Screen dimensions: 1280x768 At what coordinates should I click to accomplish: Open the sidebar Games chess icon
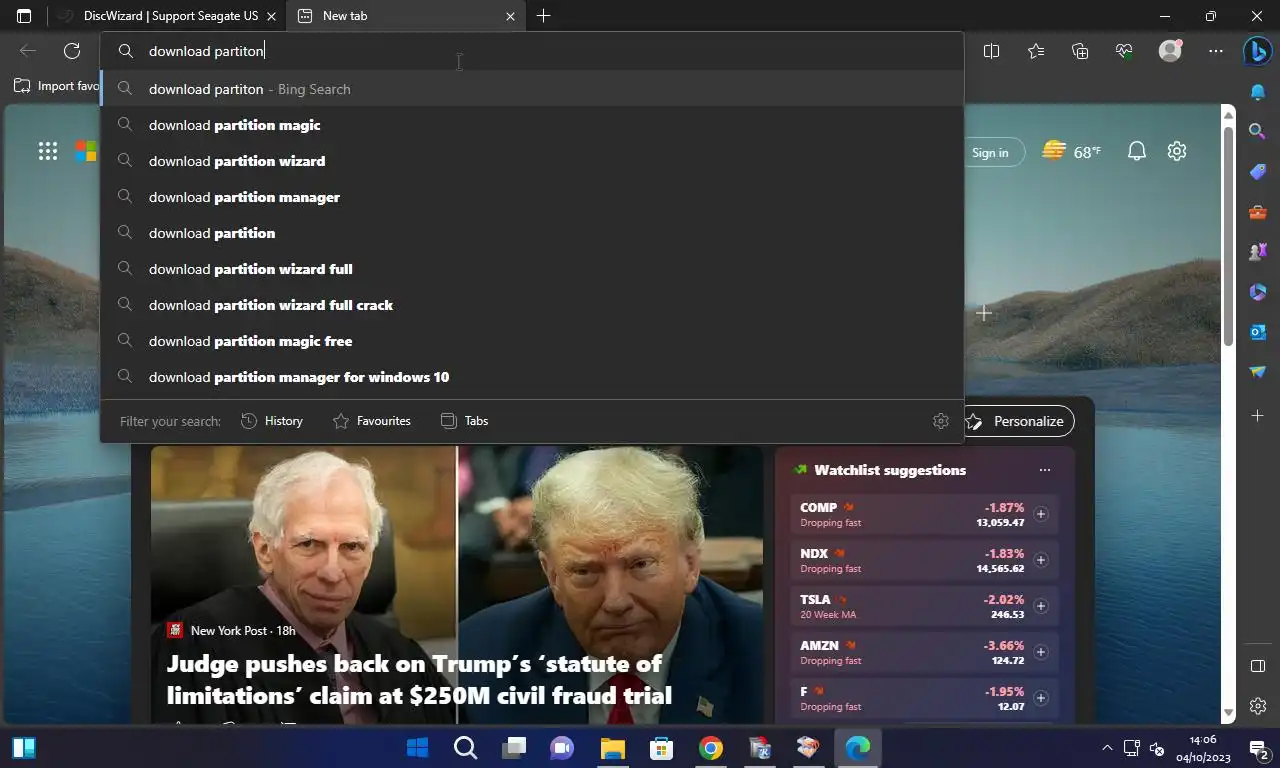click(x=1258, y=252)
